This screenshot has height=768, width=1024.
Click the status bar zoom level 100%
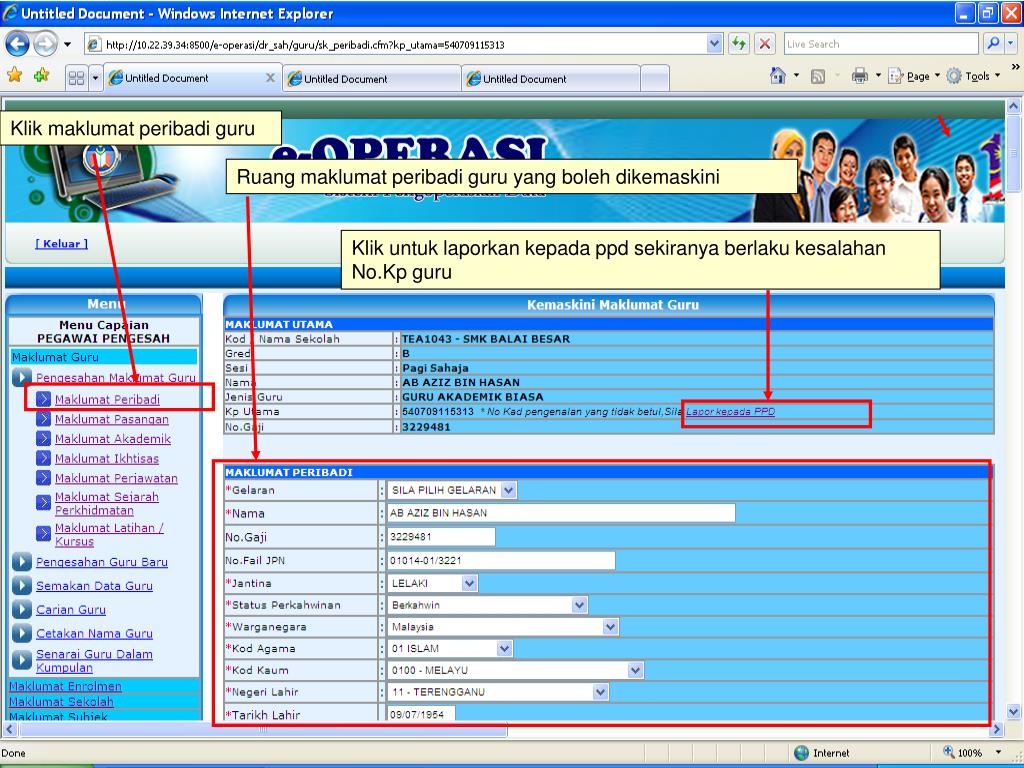click(x=970, y=753)
